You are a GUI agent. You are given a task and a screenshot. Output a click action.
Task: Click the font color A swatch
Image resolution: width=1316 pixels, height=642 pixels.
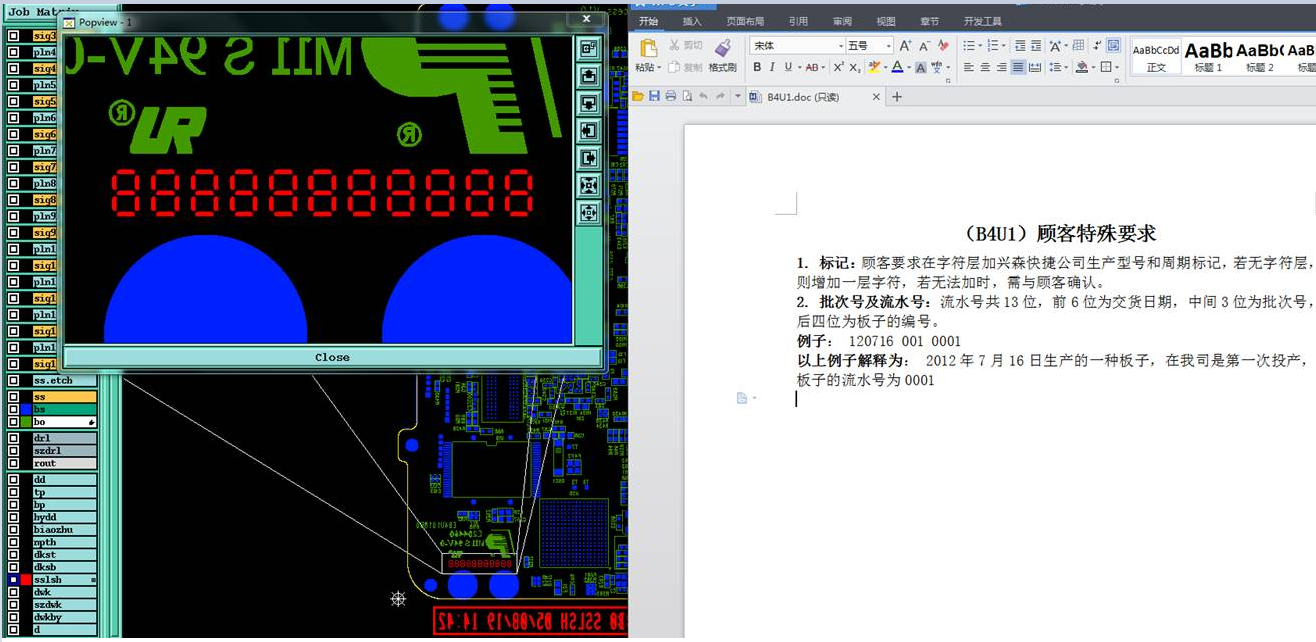tap(897, 67)
